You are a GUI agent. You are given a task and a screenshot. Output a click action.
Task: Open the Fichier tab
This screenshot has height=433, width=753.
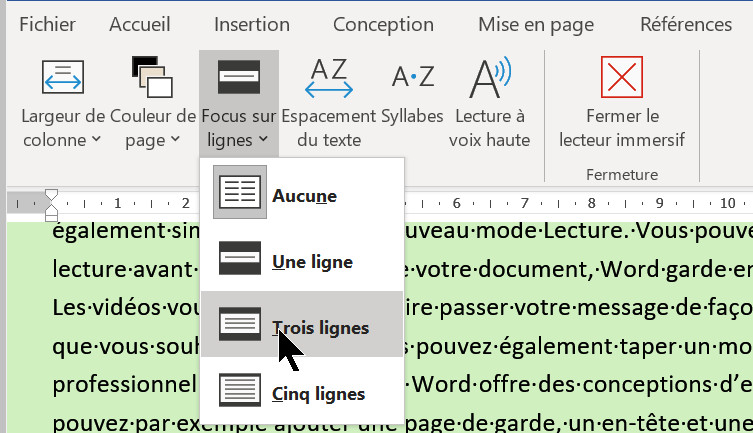[47, 24]
